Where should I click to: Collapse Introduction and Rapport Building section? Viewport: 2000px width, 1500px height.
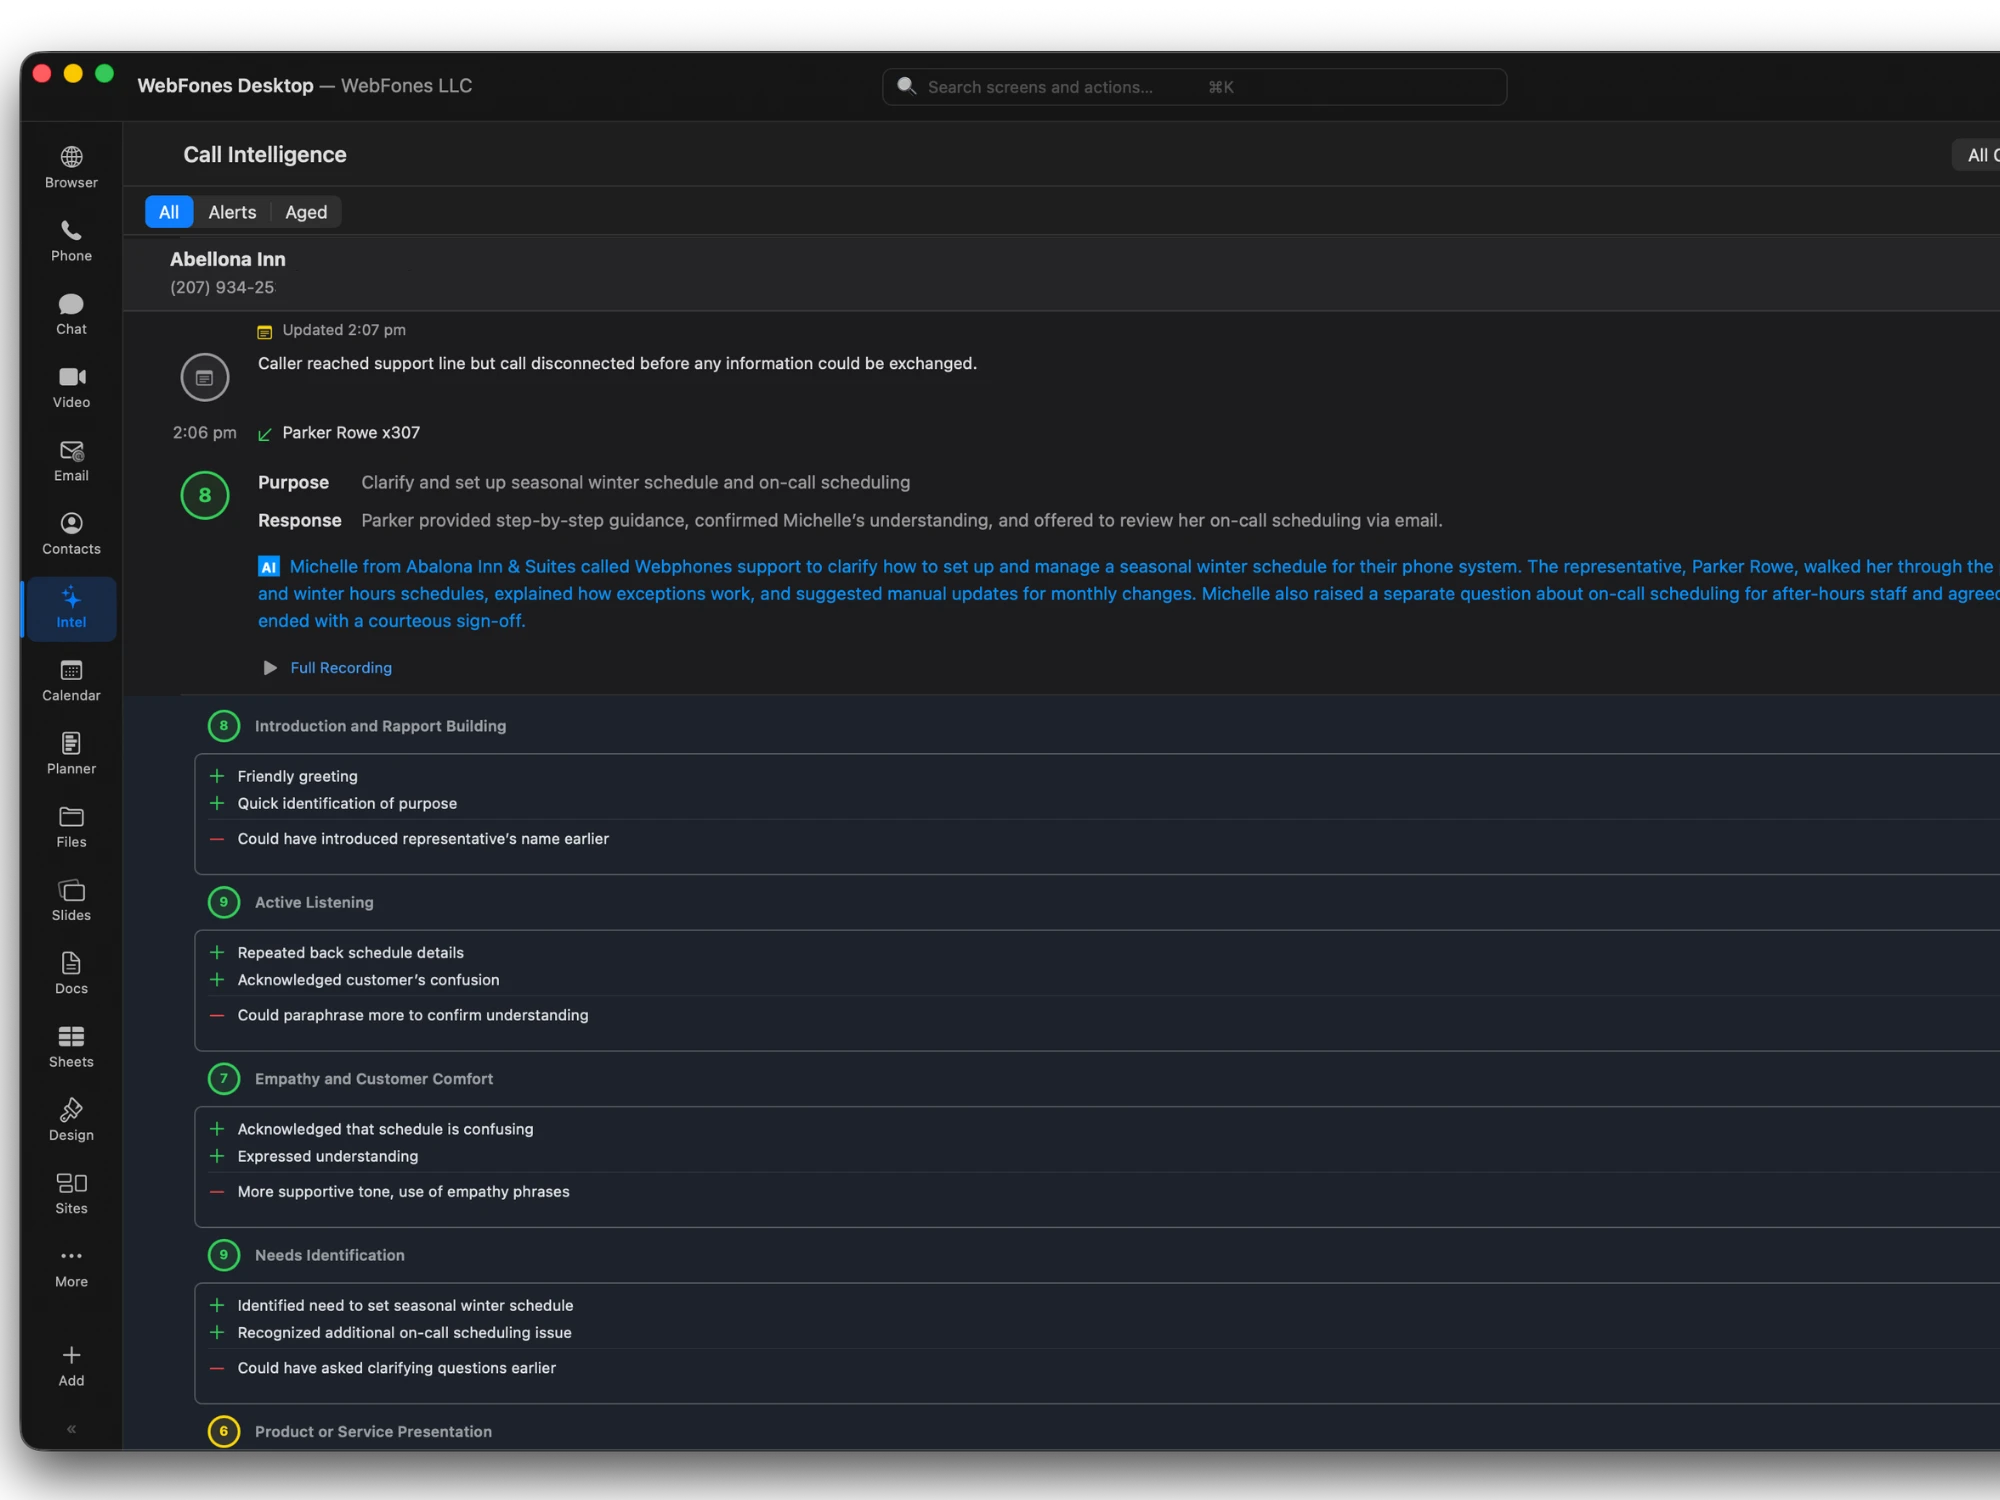click(x=380, y=726)
